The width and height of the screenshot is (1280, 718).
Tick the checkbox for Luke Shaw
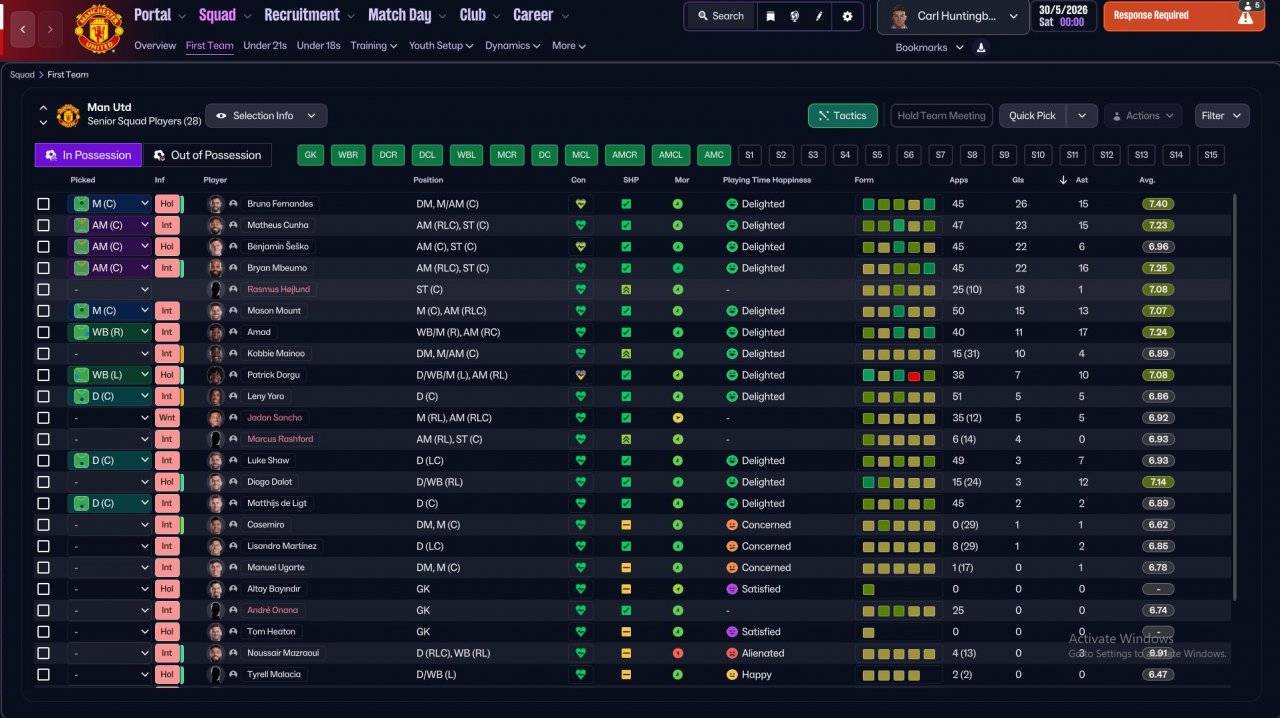tap(43, 461)
